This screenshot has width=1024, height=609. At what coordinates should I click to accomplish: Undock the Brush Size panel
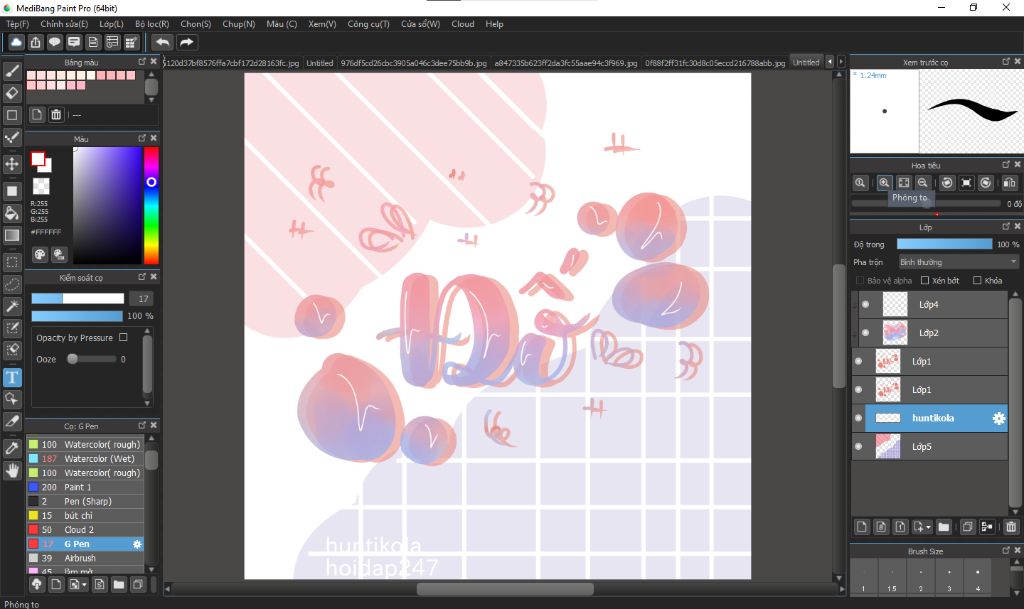point(1006,551)
